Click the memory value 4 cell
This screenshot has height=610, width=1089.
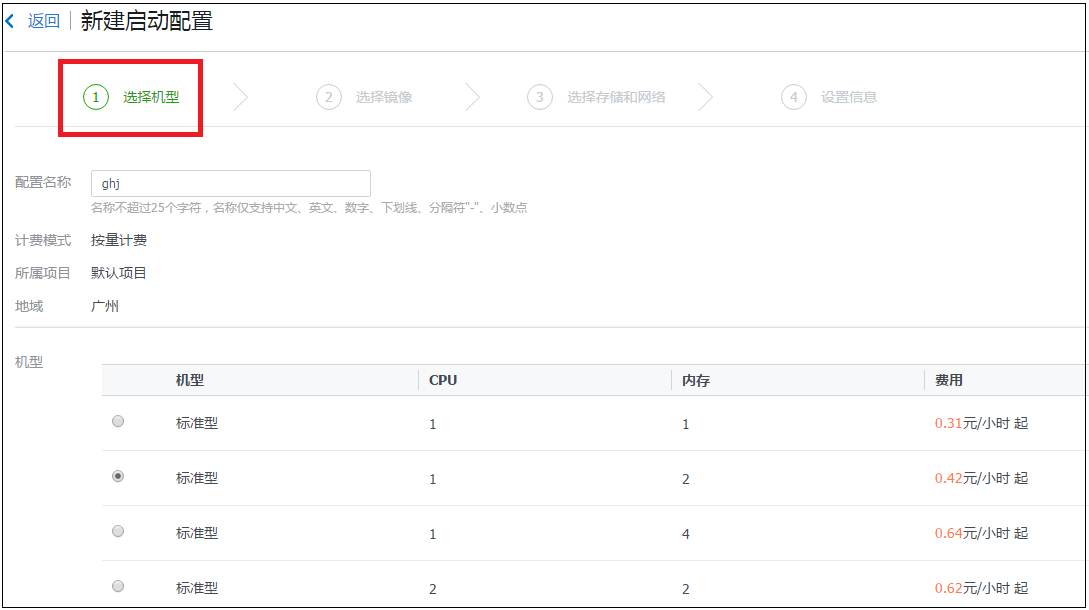[685, 534]
